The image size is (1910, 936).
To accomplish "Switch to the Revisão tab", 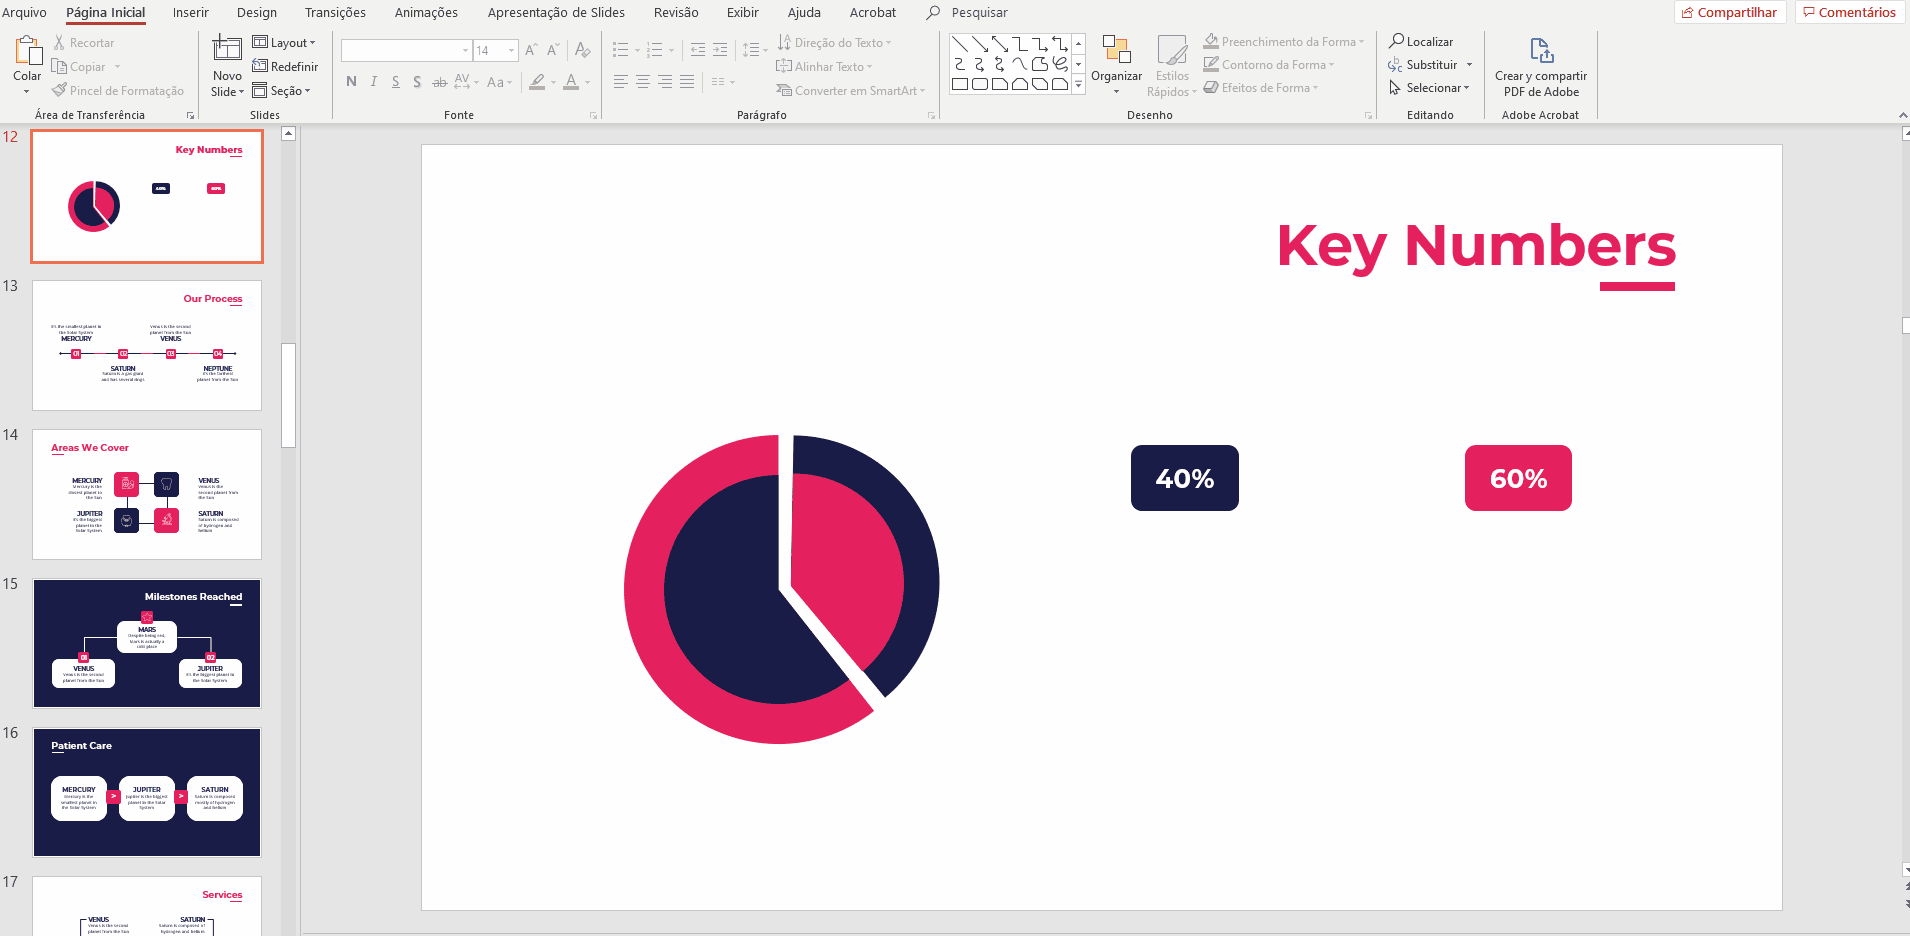I will [x=676, y=13].
